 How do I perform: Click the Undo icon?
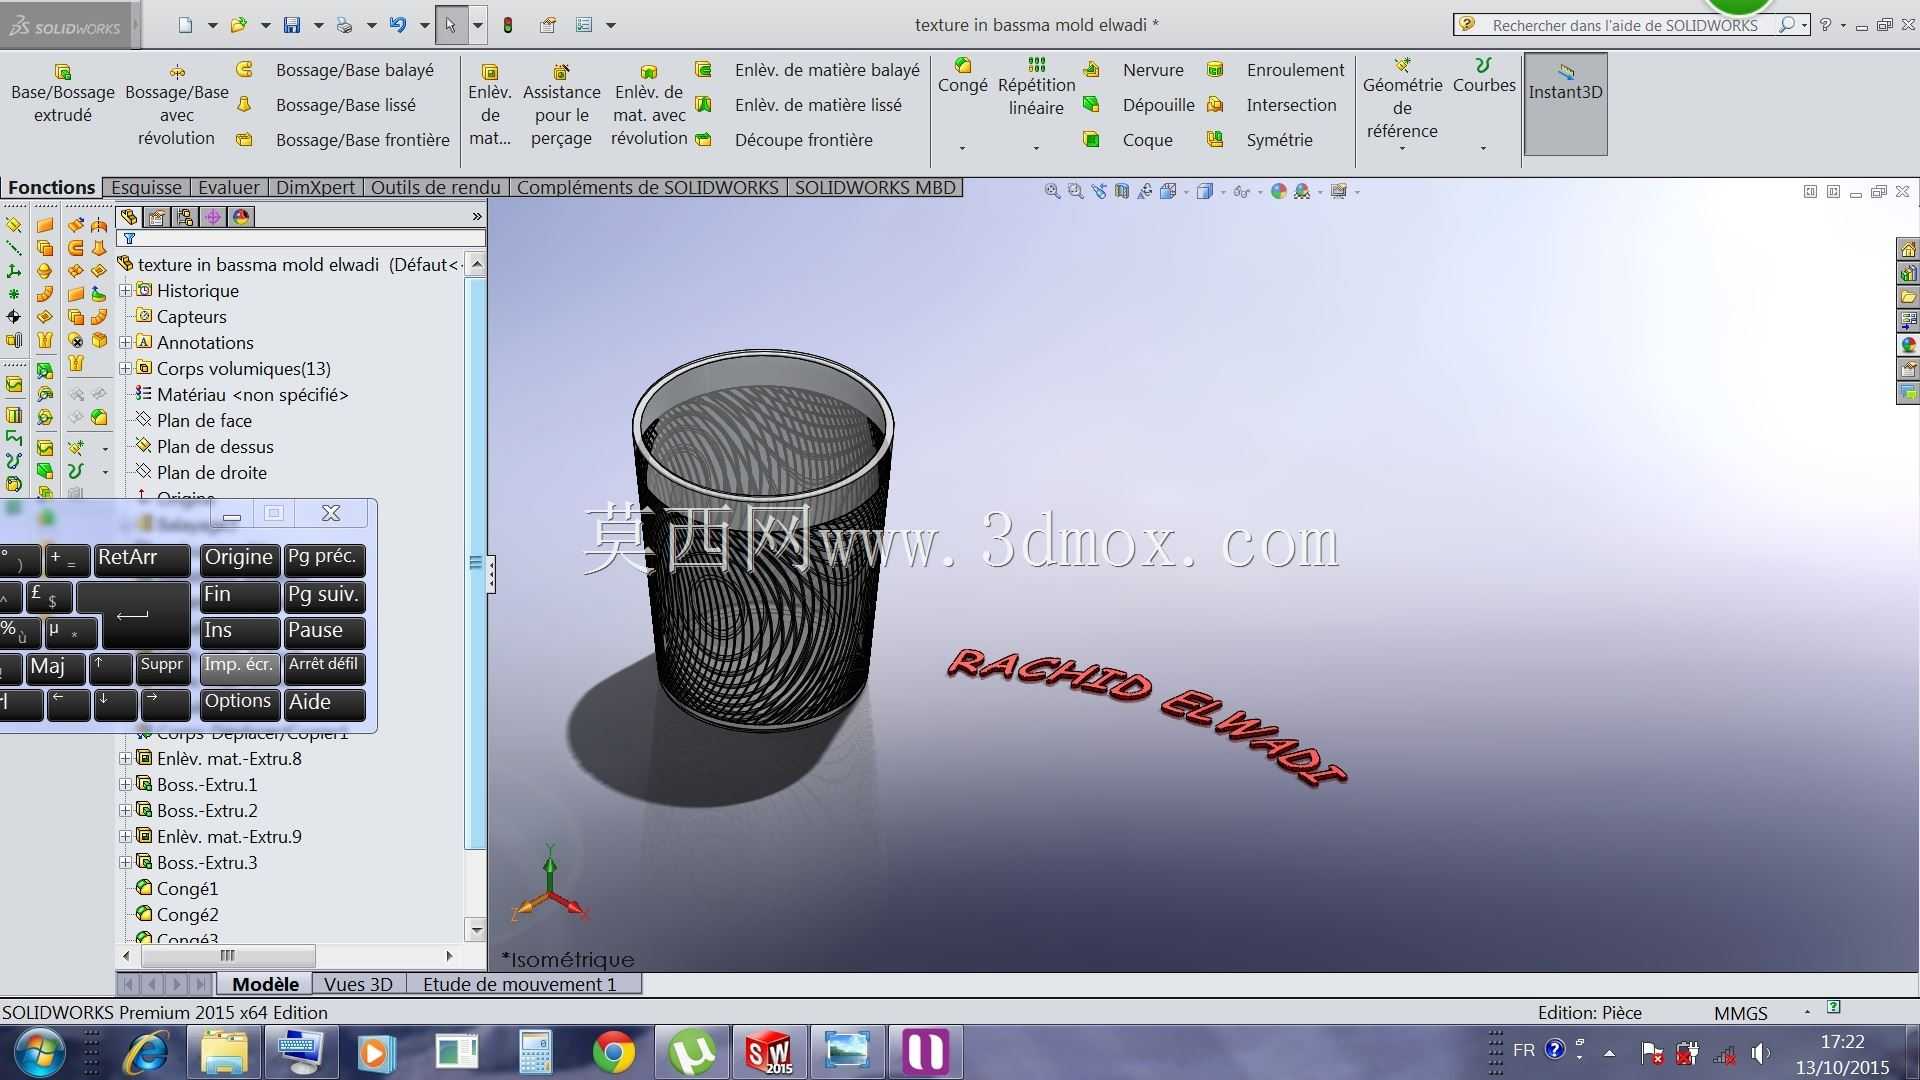click(398, 25)
